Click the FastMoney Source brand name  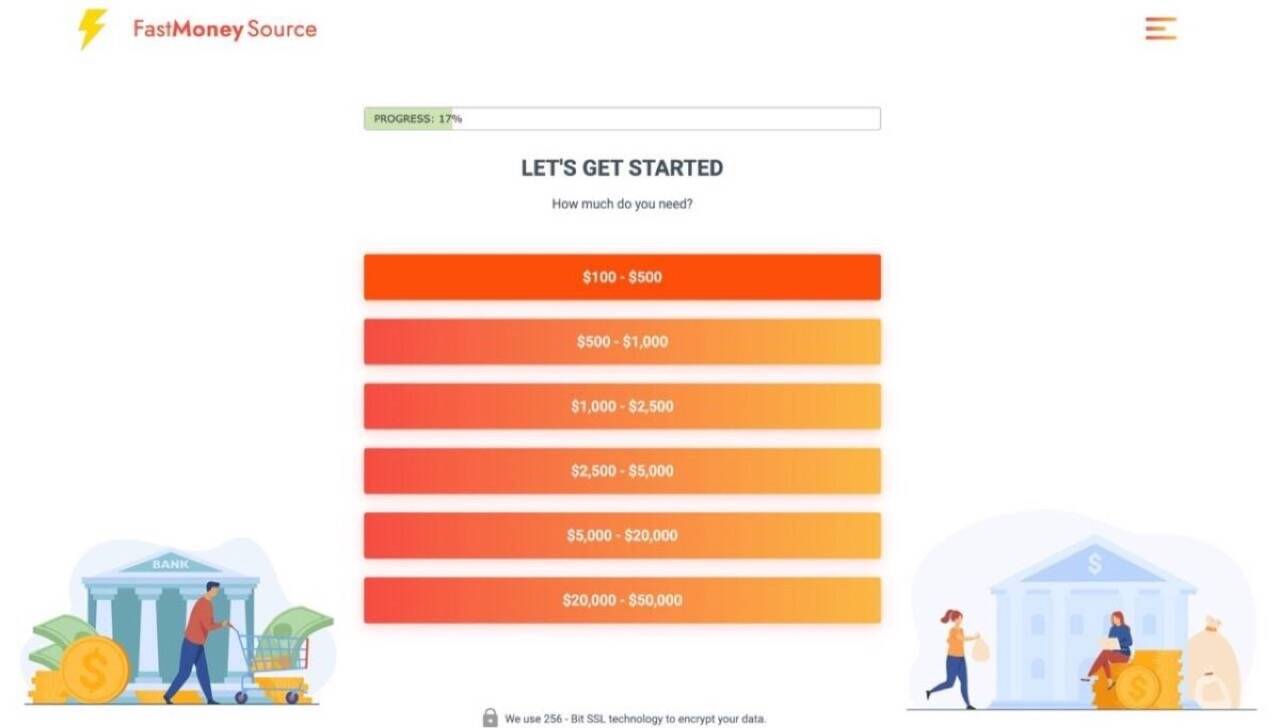click(224, 29)
